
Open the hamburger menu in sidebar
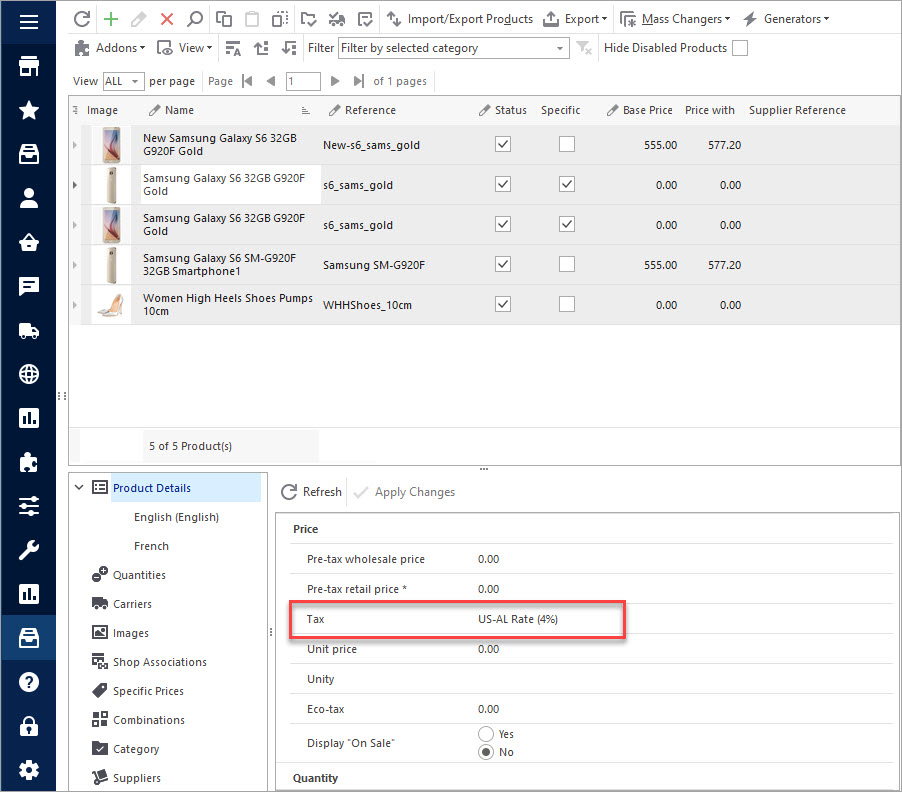pyautogui.click(x=29, y=22)
